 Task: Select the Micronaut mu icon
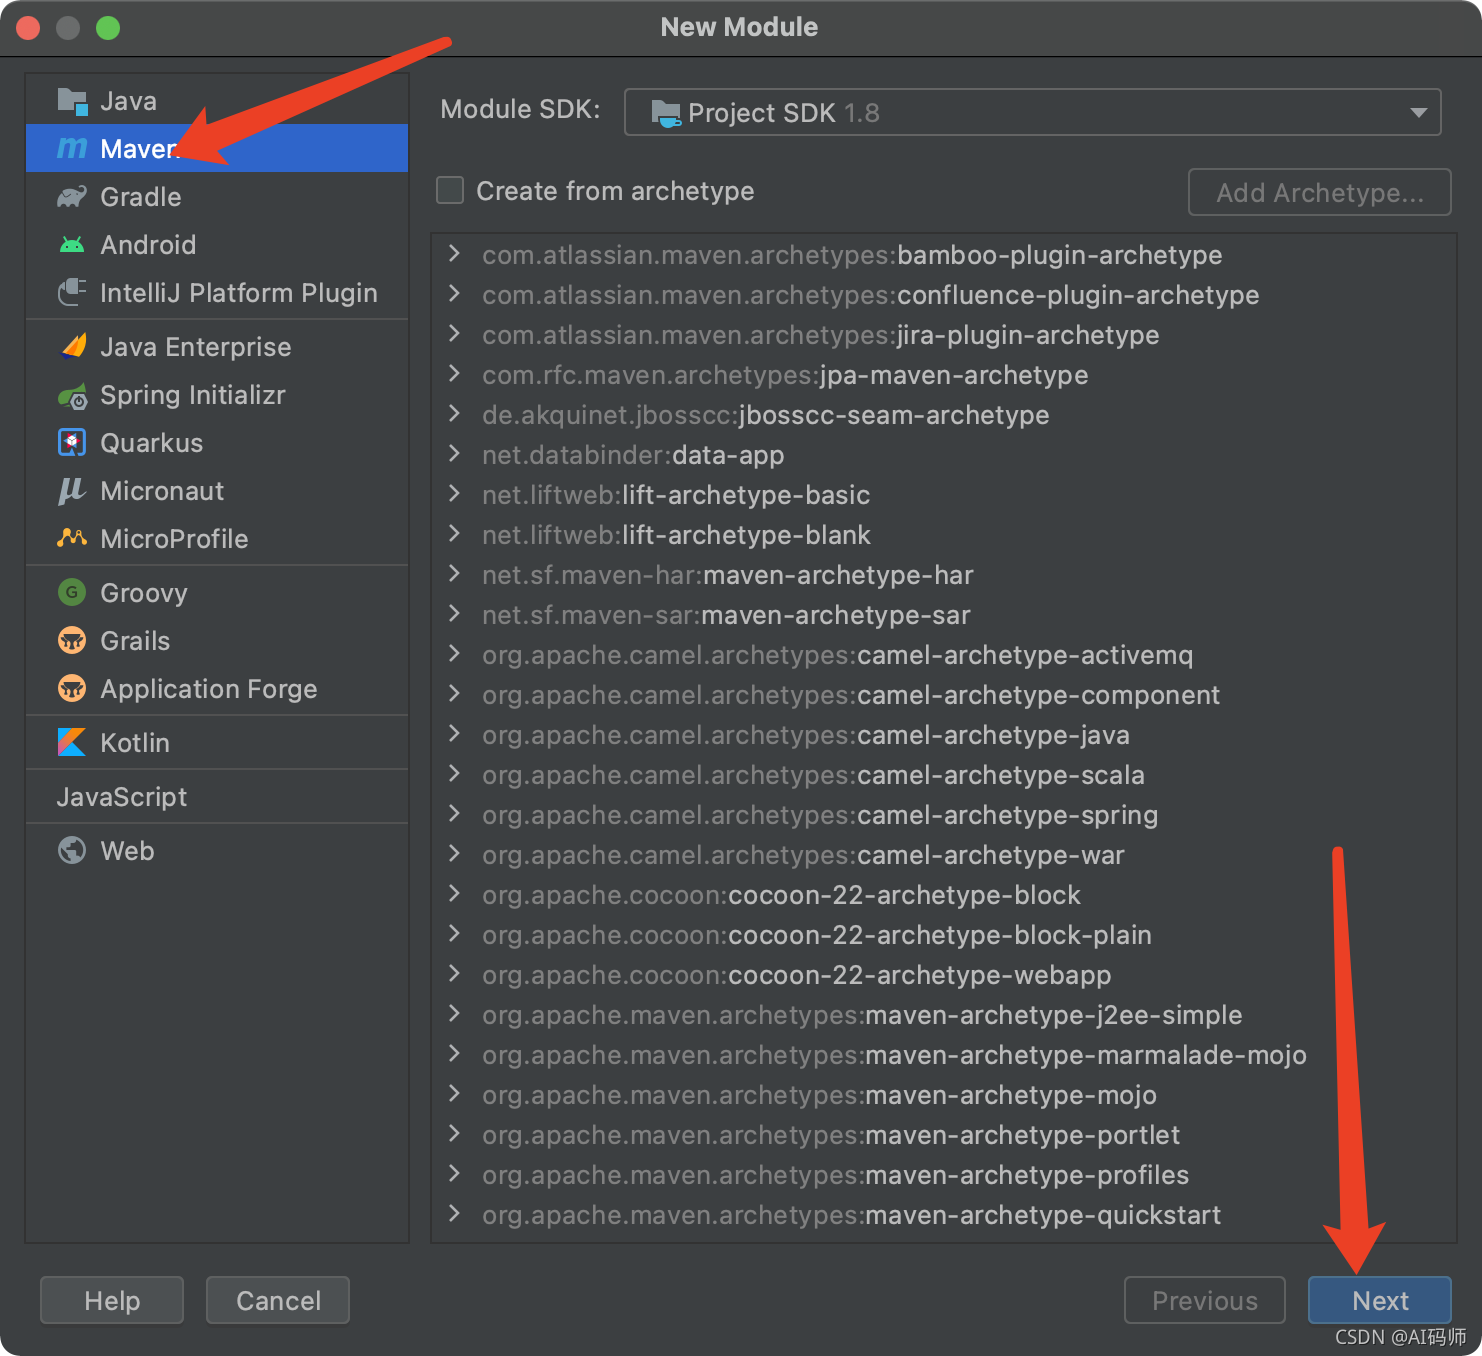coord(72,491)
